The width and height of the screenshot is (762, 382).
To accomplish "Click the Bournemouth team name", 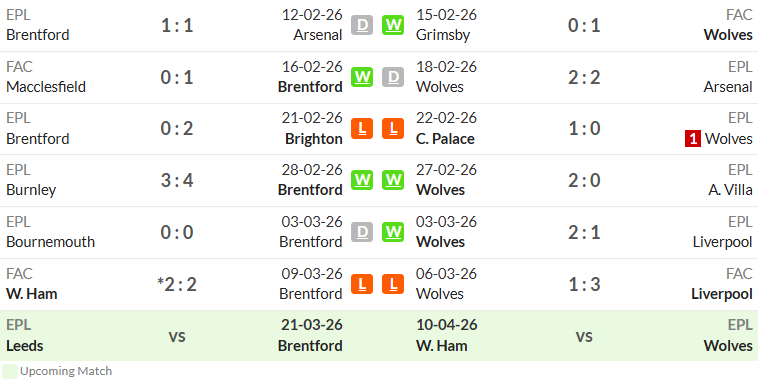I will pyautogui.click(x=51, y=242).
